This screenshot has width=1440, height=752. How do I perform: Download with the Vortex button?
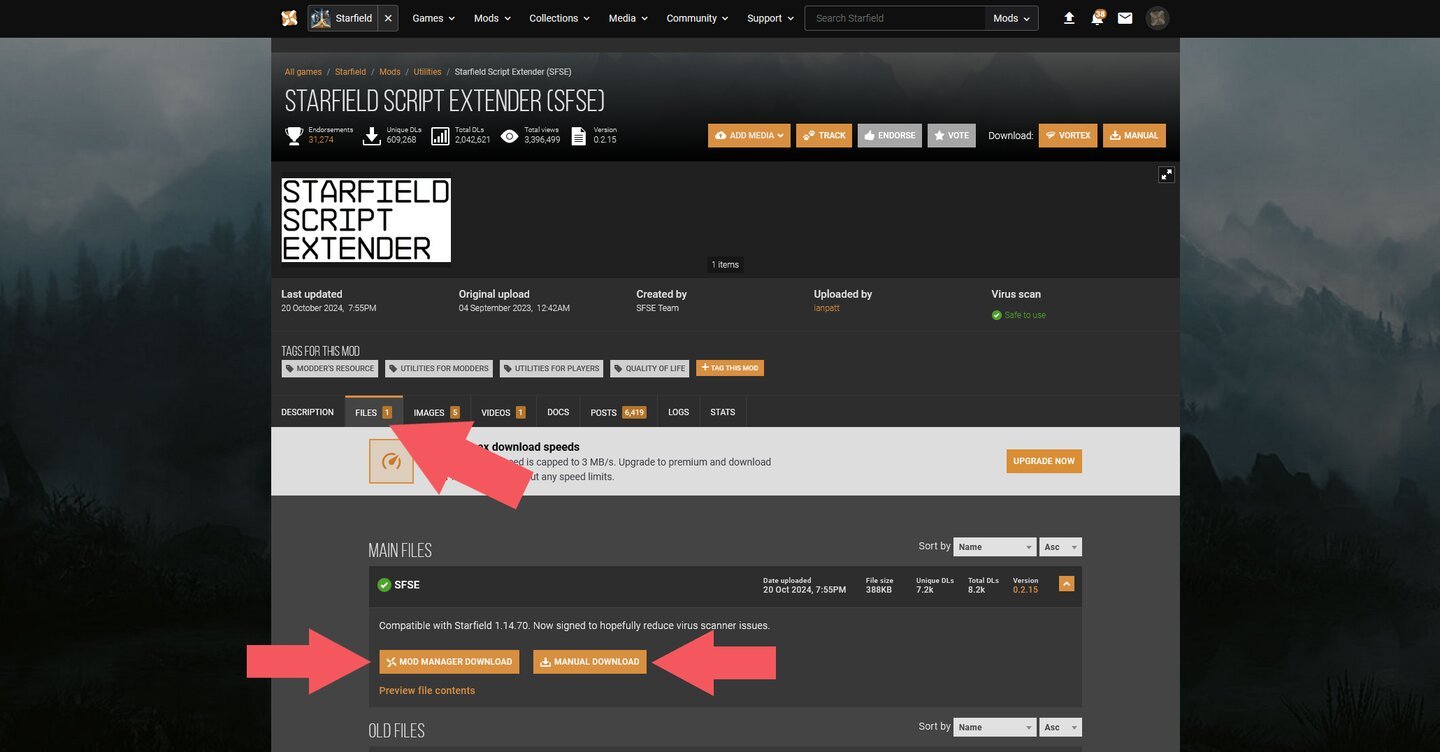(x=1068, y=135)
